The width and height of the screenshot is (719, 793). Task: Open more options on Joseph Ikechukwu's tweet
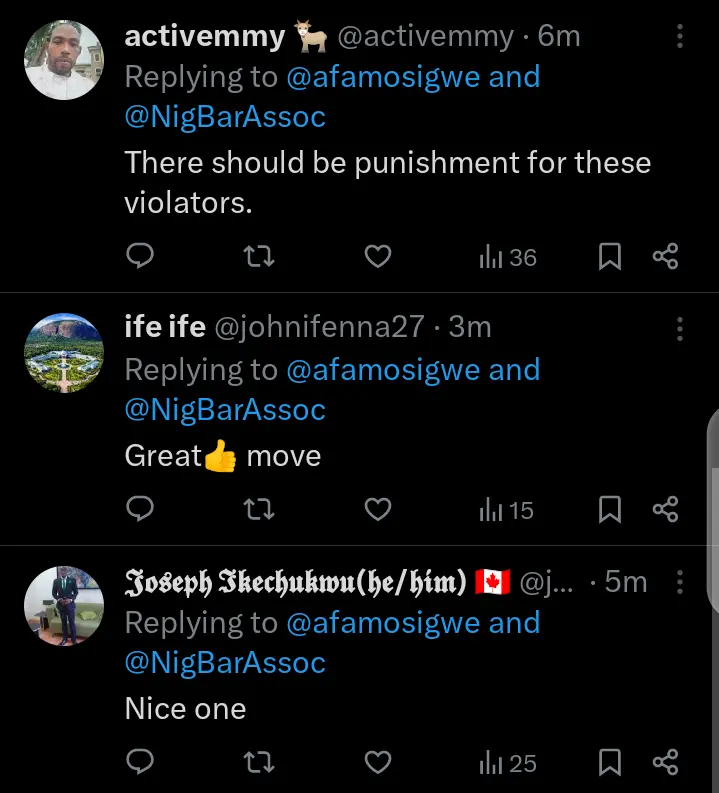[x=680, y=581]
